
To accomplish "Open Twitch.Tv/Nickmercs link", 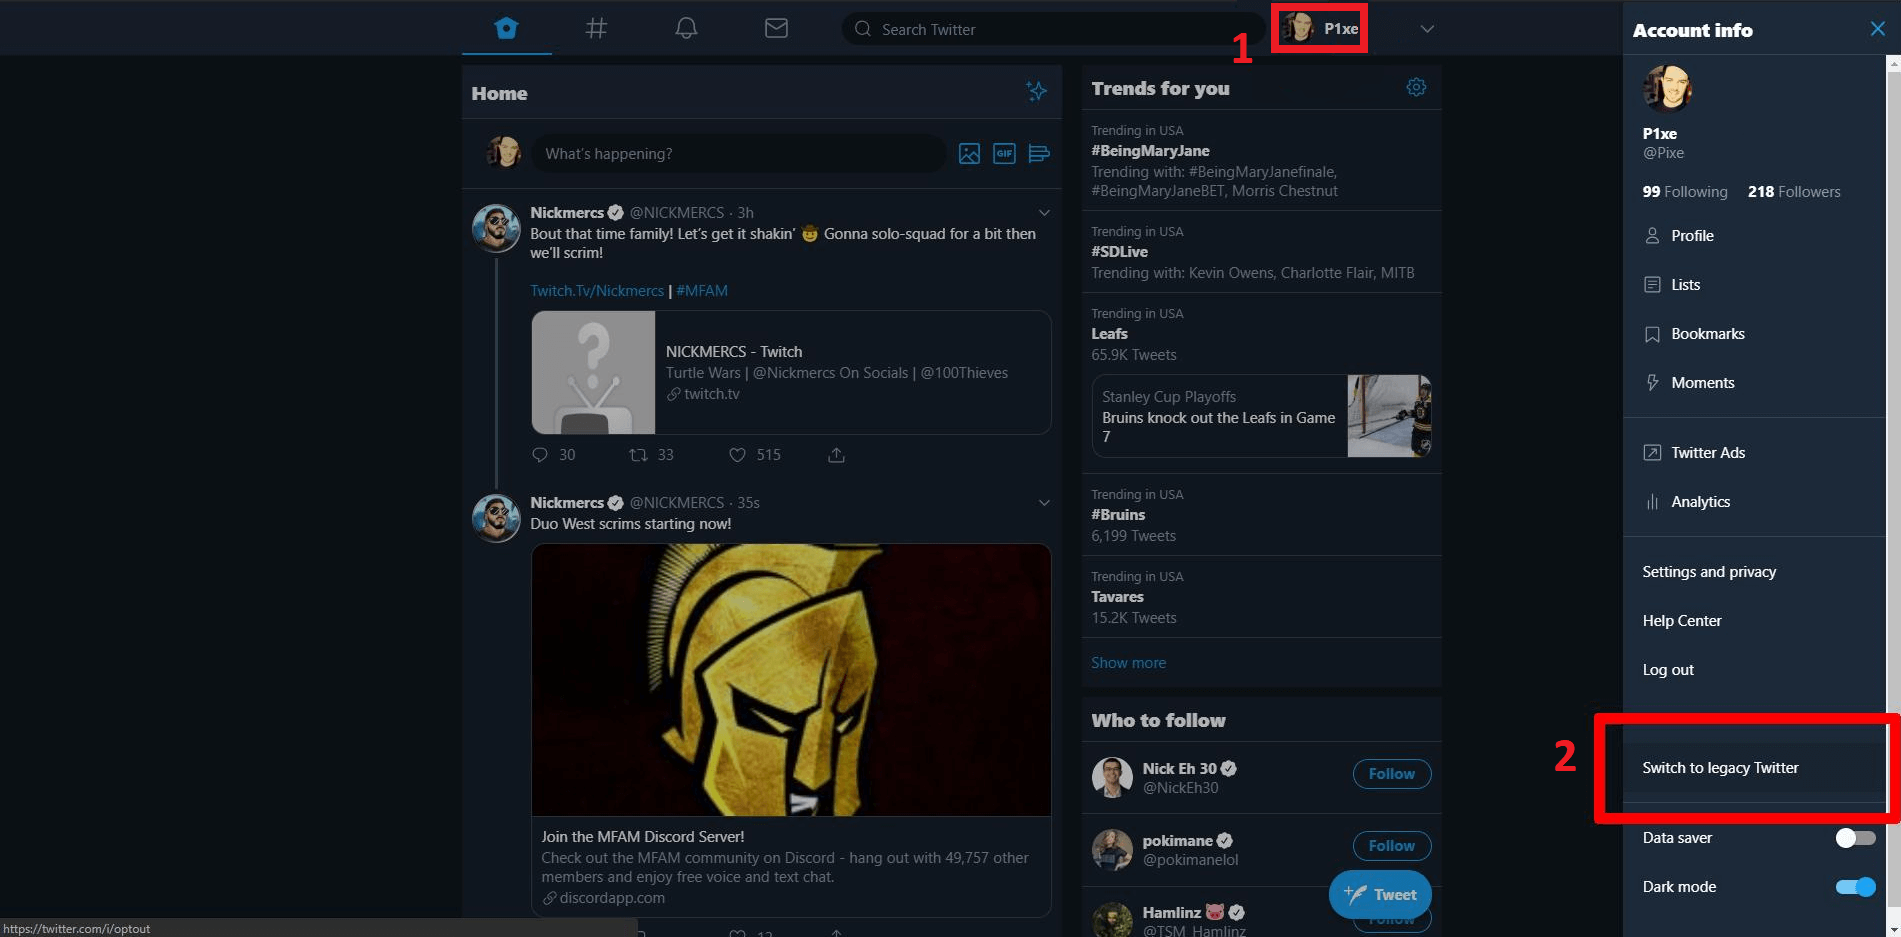I will coord(597,290).
